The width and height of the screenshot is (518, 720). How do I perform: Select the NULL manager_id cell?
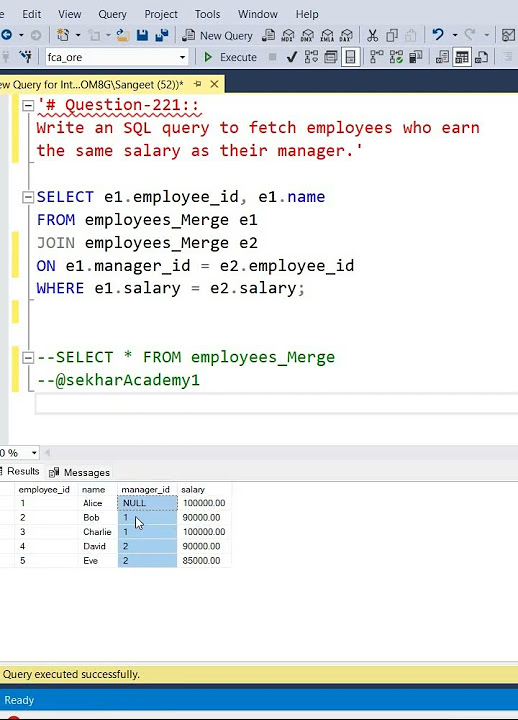147,503
